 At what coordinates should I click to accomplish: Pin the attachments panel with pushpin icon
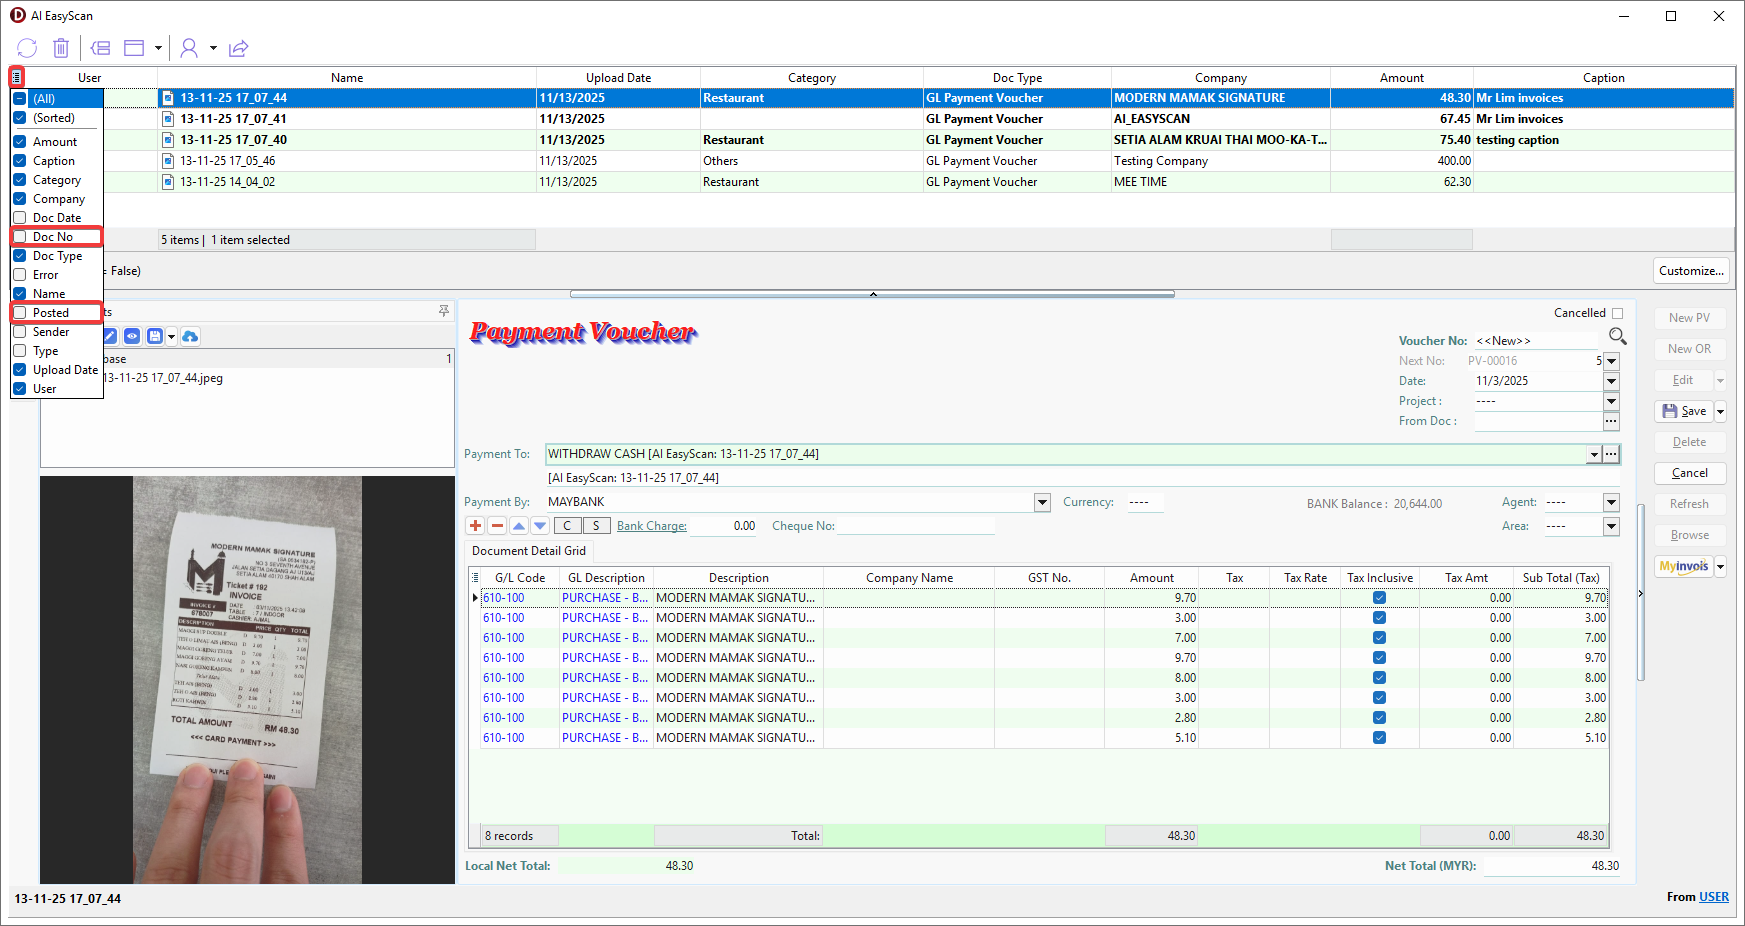(x=444, y=312)
